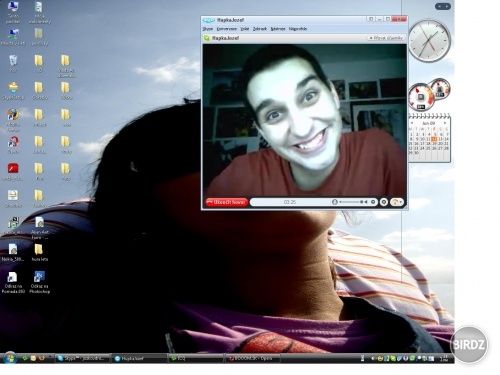Click the call duration timer 03:25

[290, 202]
